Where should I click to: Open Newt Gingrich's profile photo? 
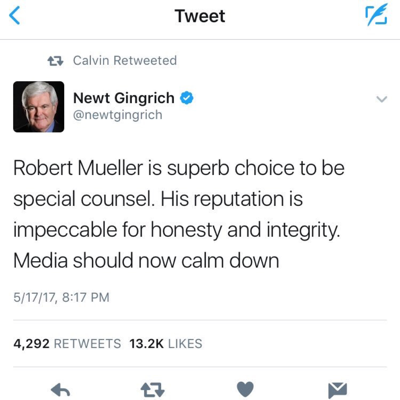click(39, 107)
